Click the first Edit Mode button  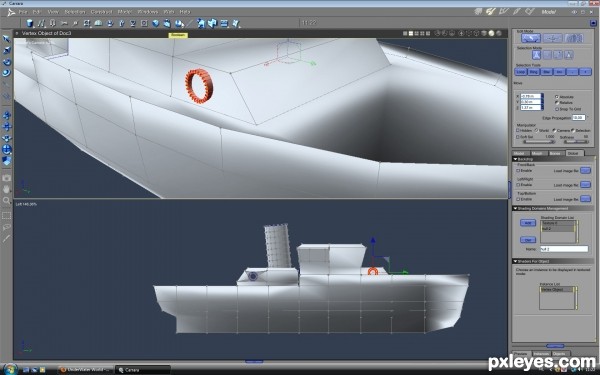point(531,38)
